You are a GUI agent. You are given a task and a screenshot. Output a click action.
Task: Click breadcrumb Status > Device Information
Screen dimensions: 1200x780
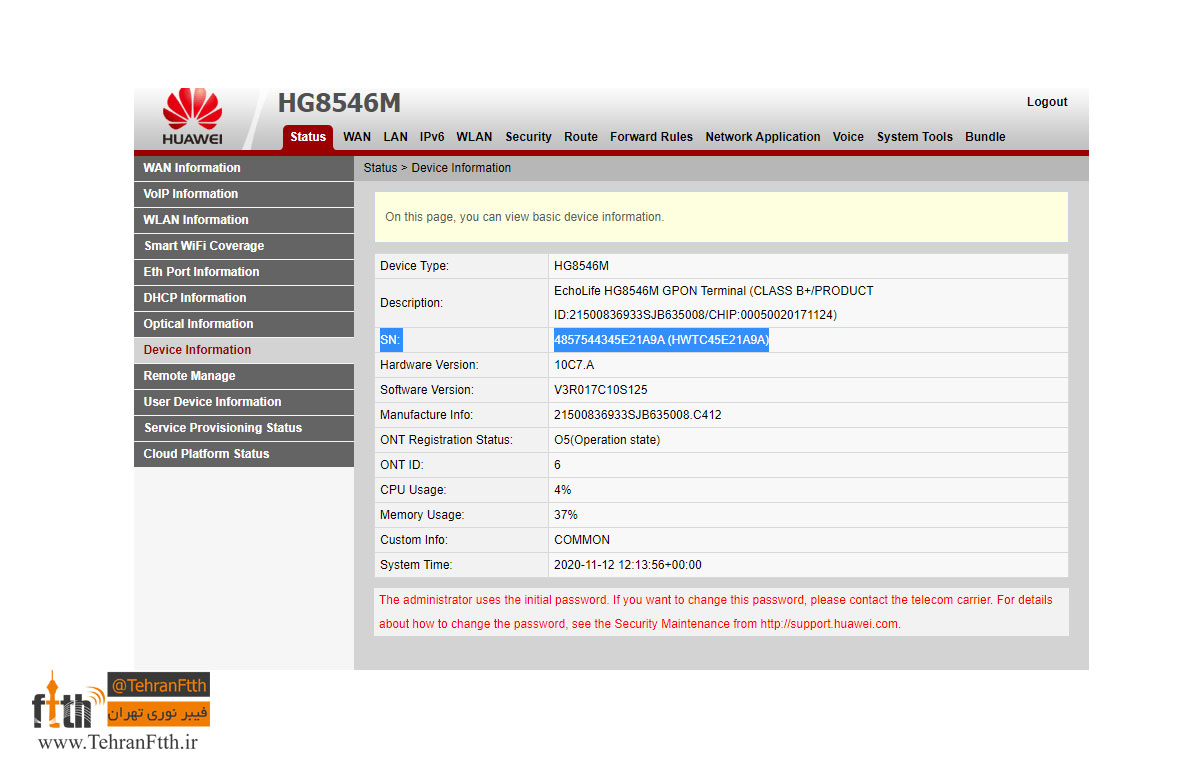437,168
